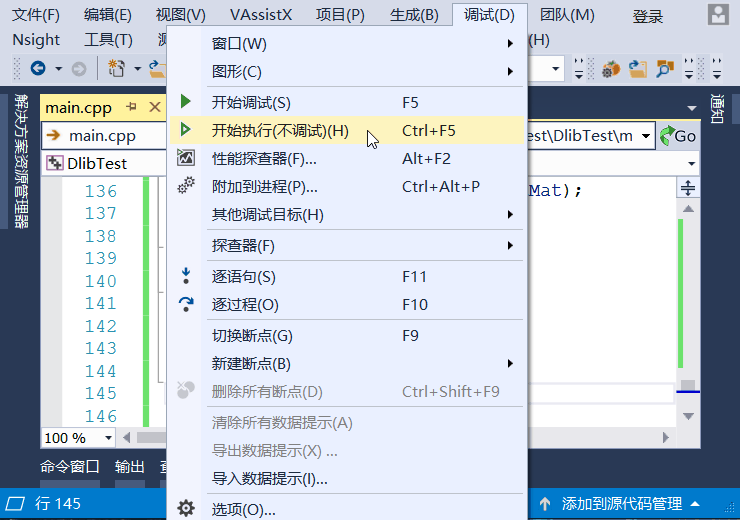
Task: Open the 项目(P) menu
Action: click(340, 15)
